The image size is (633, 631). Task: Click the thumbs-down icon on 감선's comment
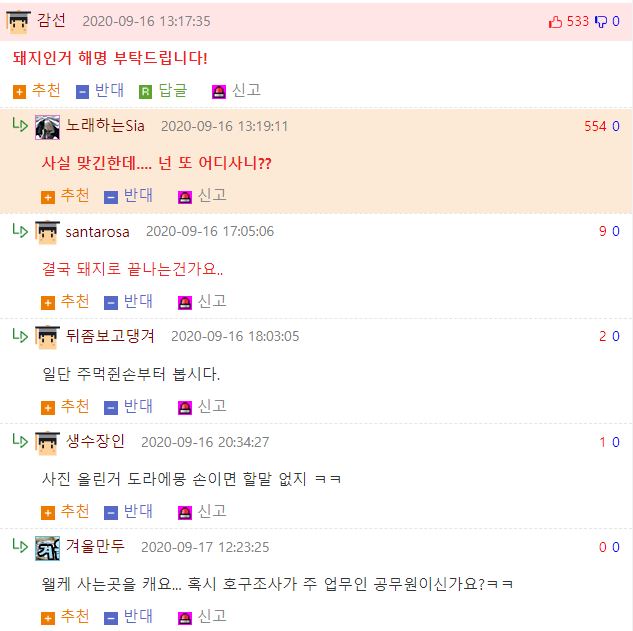[601, 21]
